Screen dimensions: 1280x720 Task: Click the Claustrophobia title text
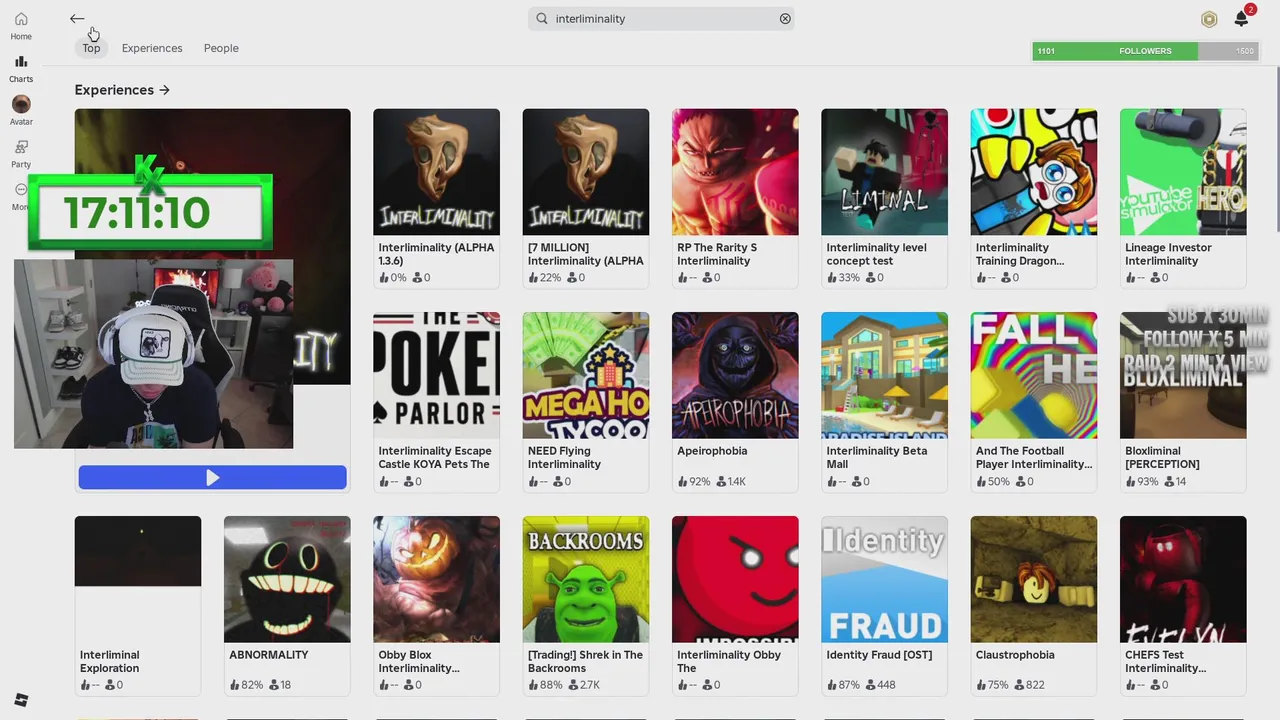(x=1015, y=655)
